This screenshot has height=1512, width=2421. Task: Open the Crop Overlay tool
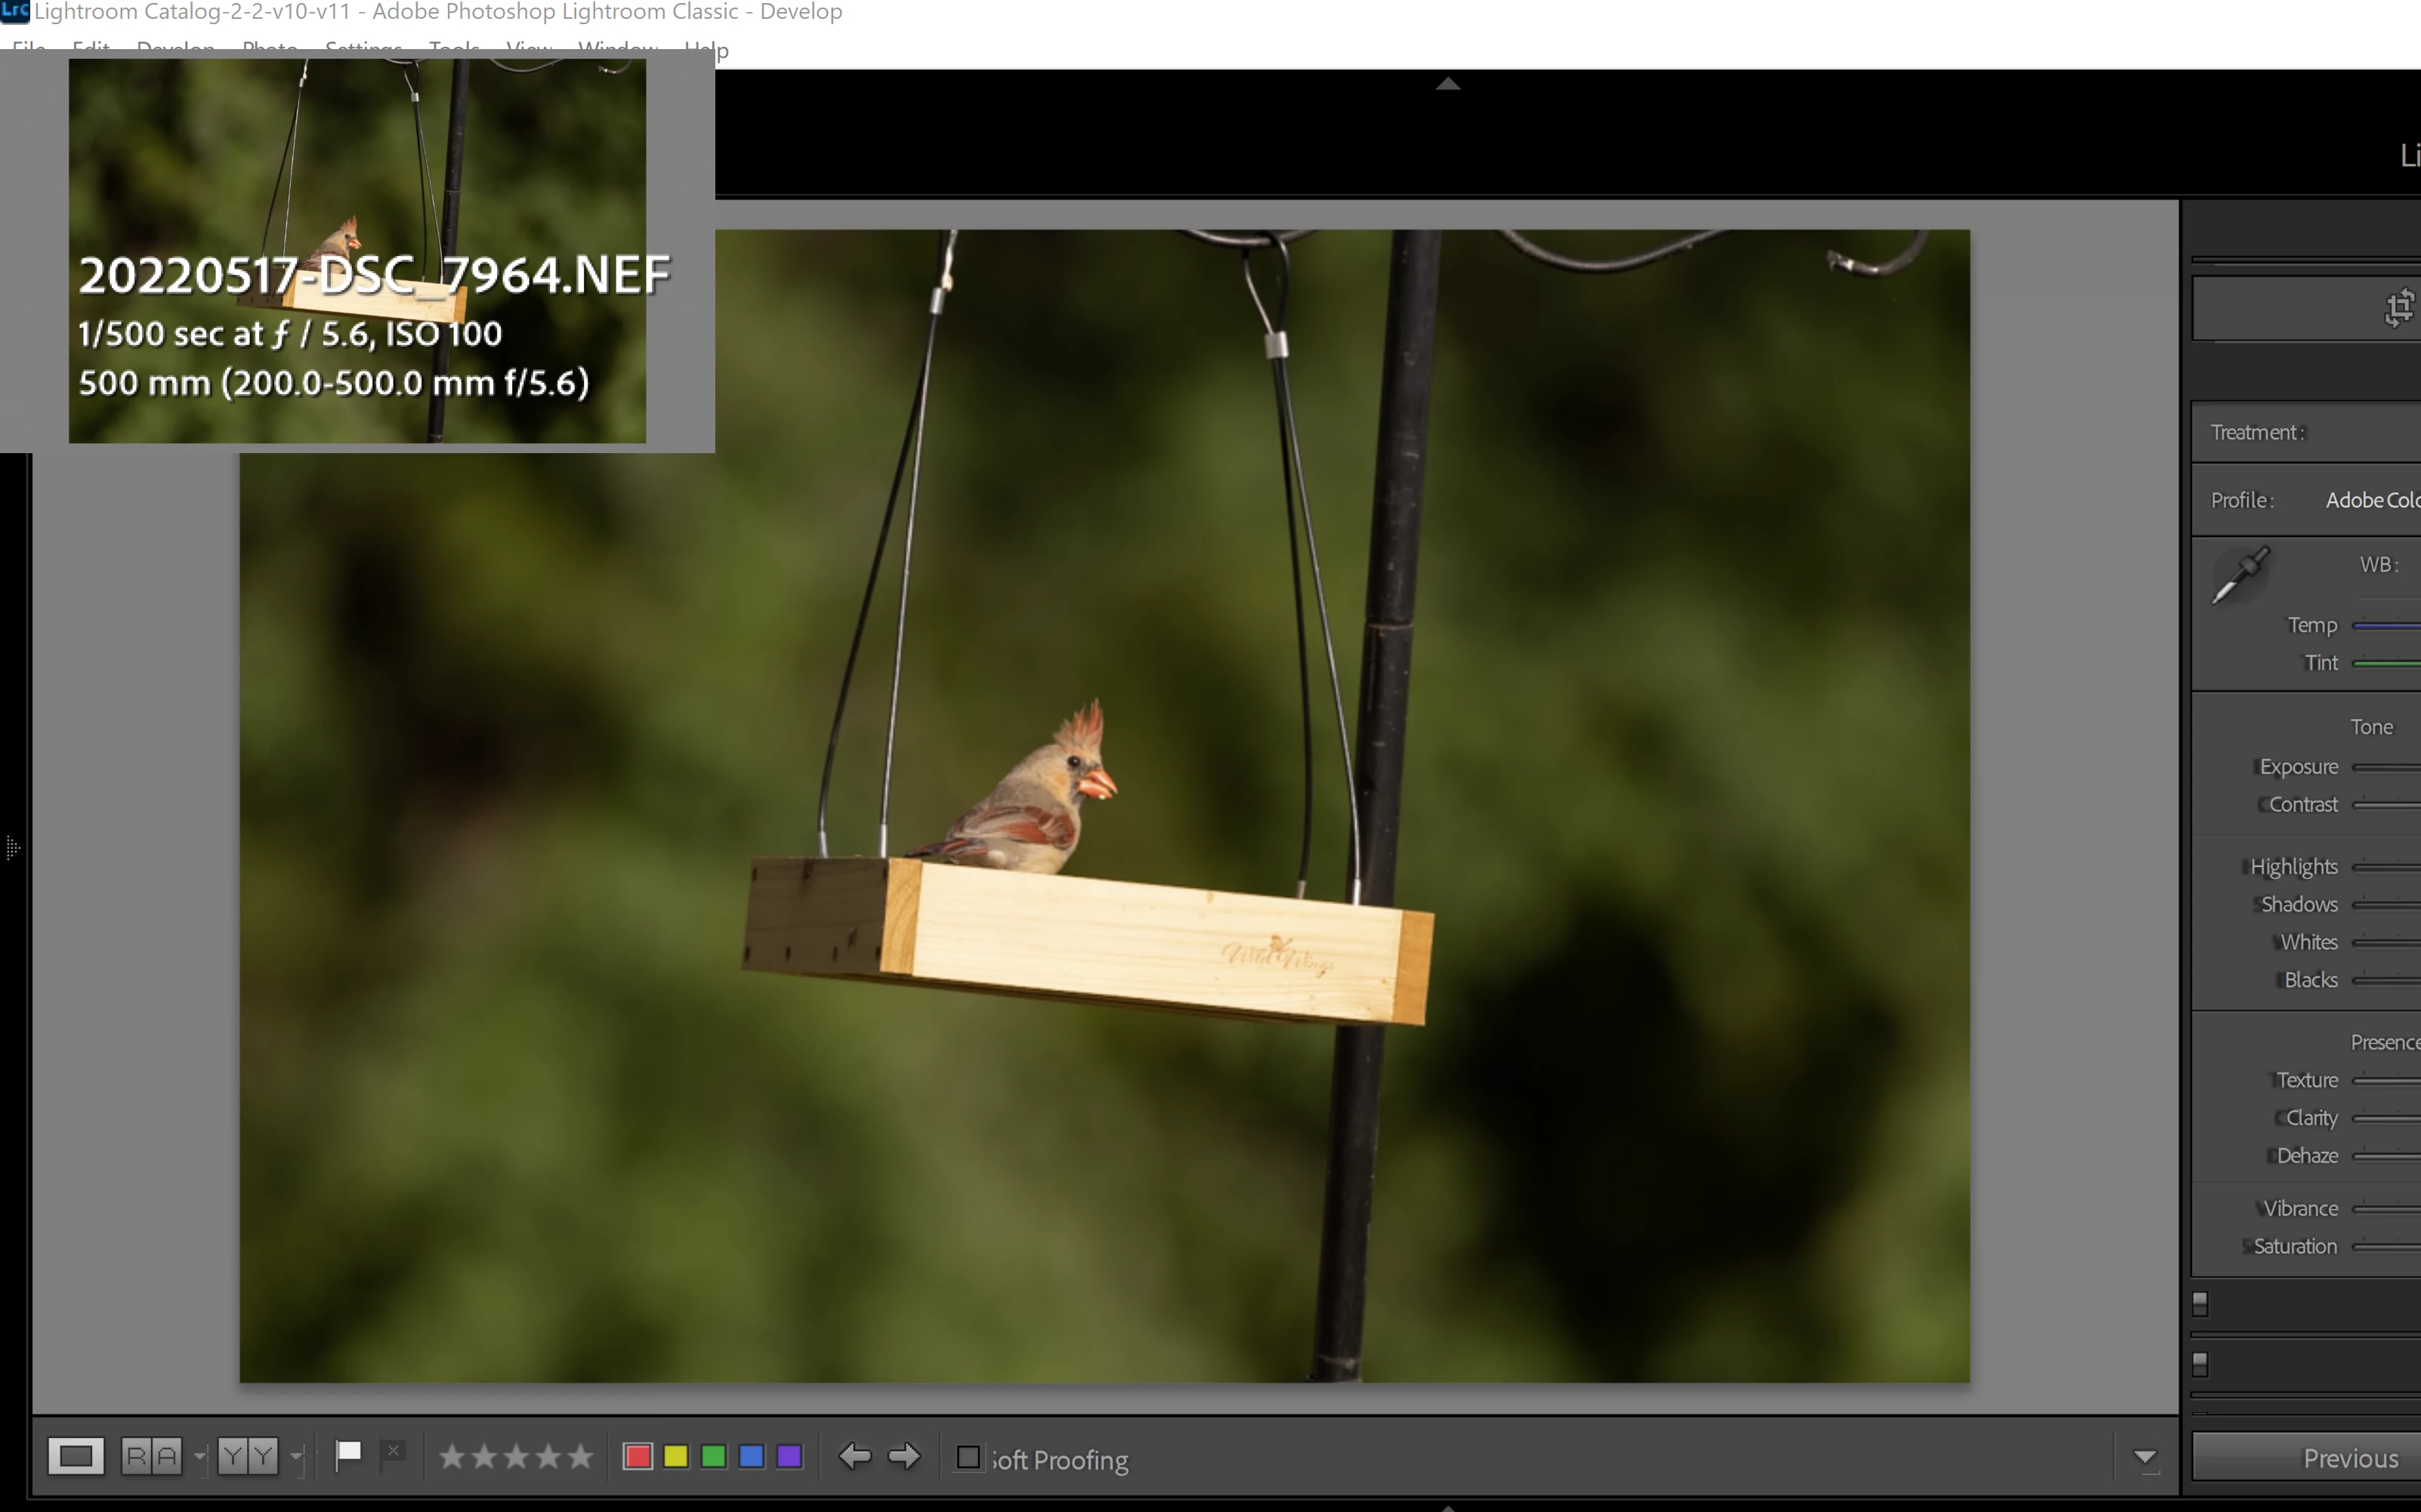point(2398,308)
